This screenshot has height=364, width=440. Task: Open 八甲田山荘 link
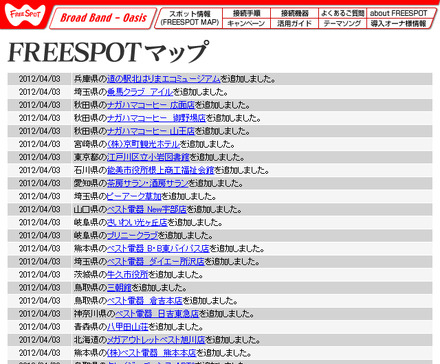pos(127,327)
